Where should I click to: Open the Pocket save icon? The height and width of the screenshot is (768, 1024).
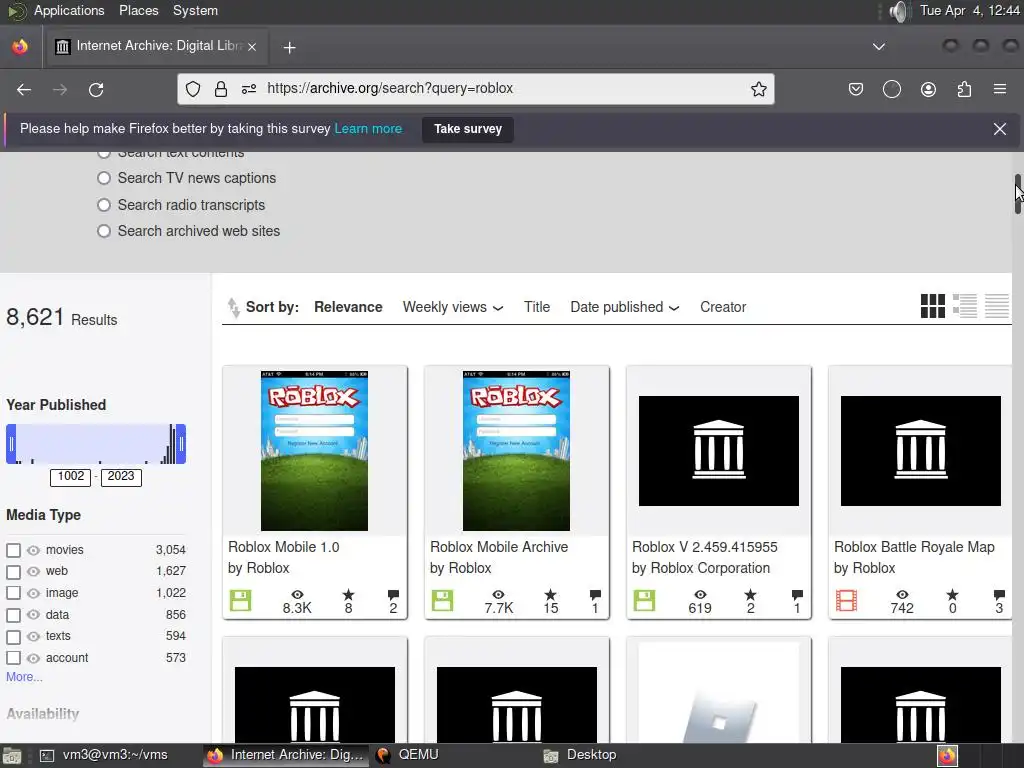pos(856,89)
